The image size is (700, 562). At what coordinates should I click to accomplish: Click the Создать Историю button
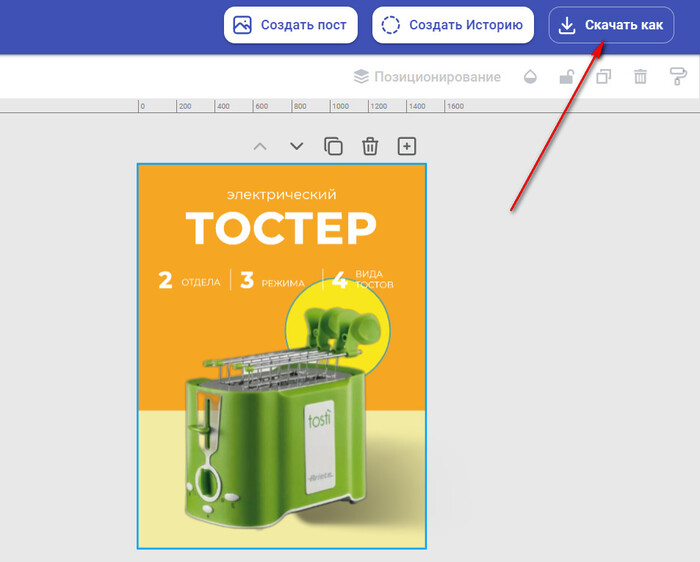(x=453, y=25)
